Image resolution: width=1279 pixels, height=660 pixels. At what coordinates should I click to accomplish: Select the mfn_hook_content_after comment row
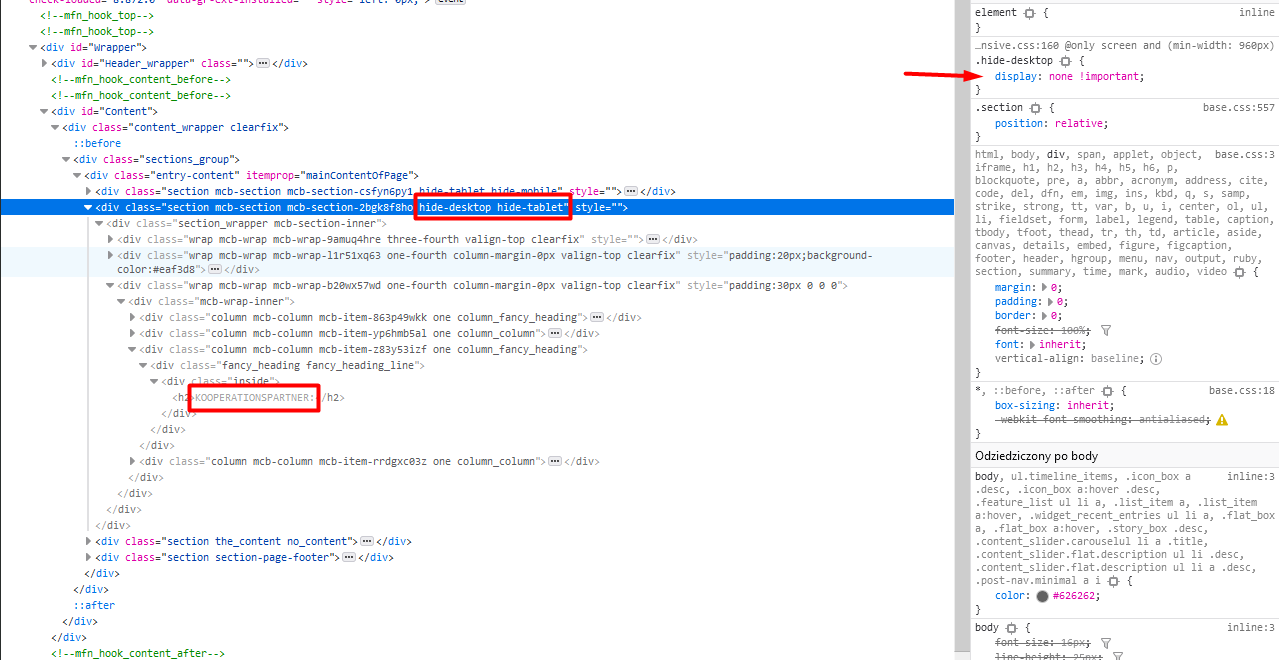click(x=138, y=653)
